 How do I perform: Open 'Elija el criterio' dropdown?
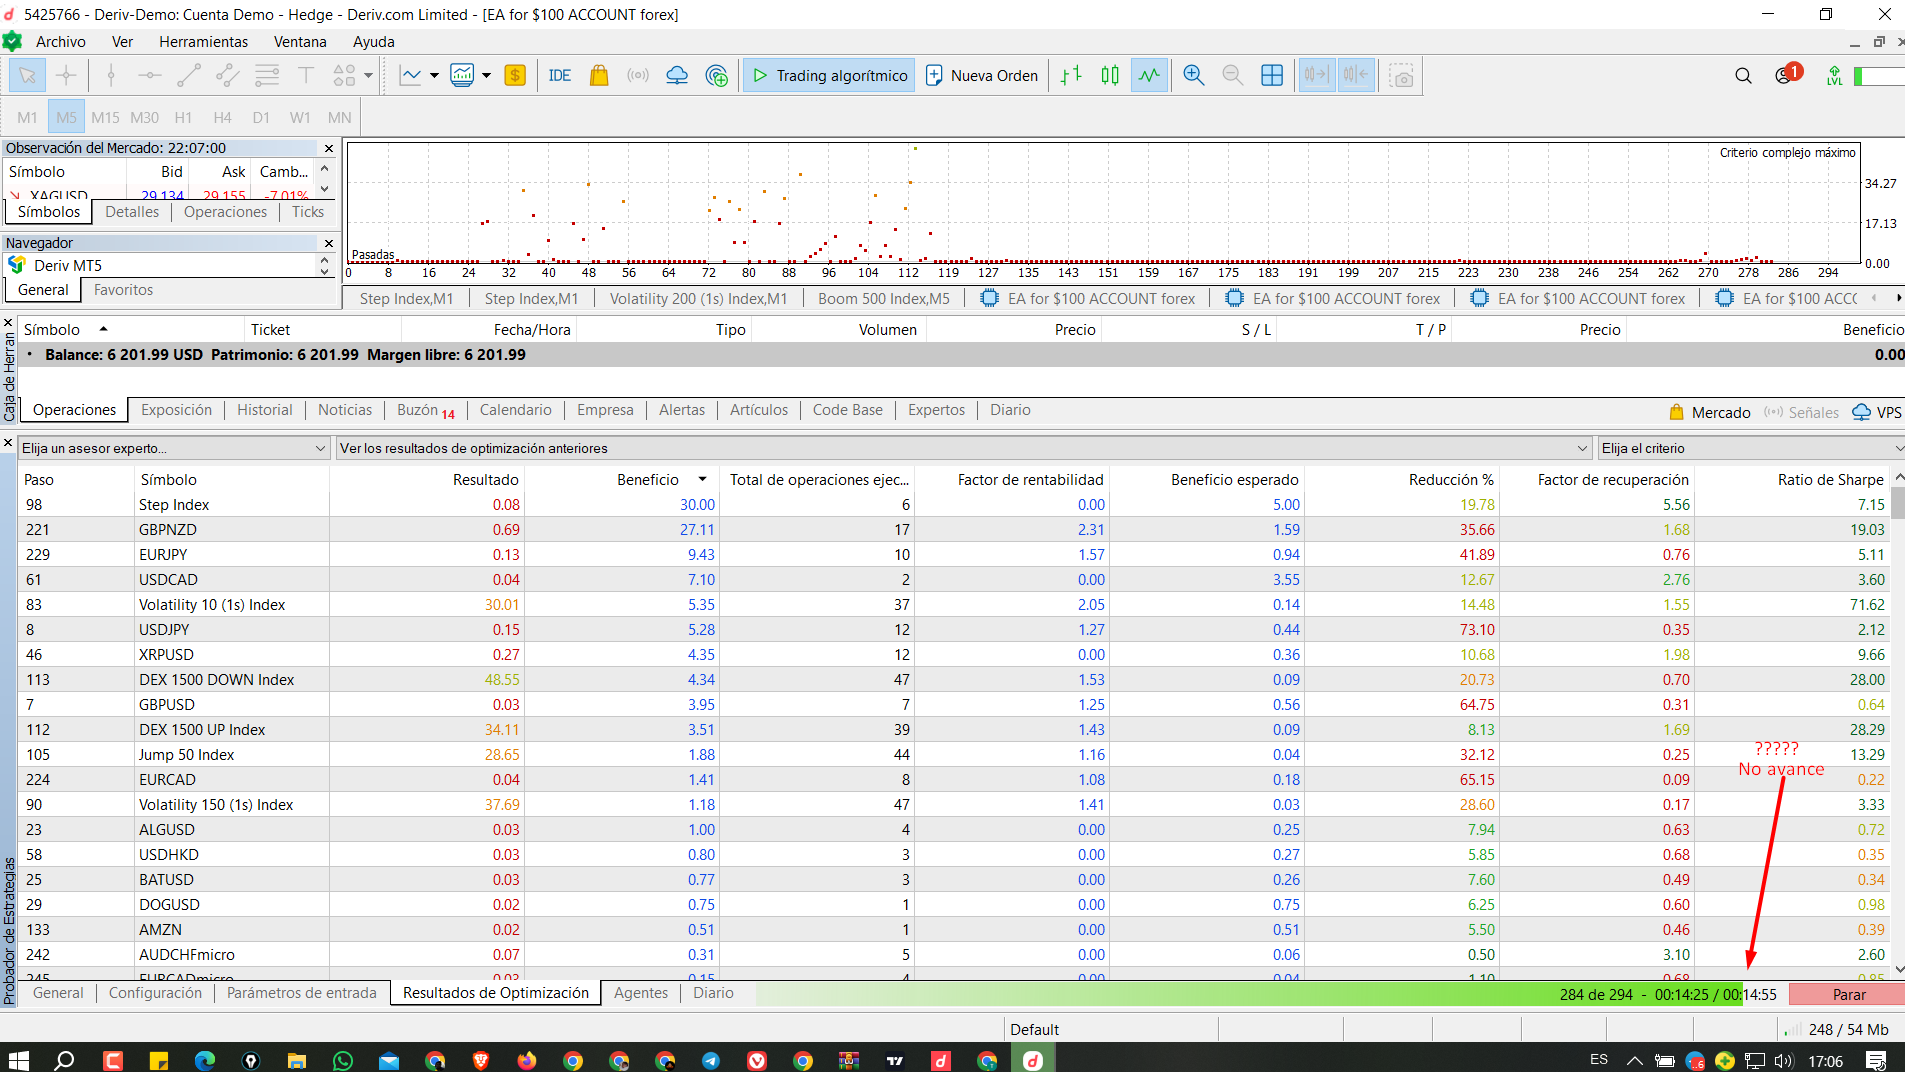pyautogui.click(x=1750, y=448)
